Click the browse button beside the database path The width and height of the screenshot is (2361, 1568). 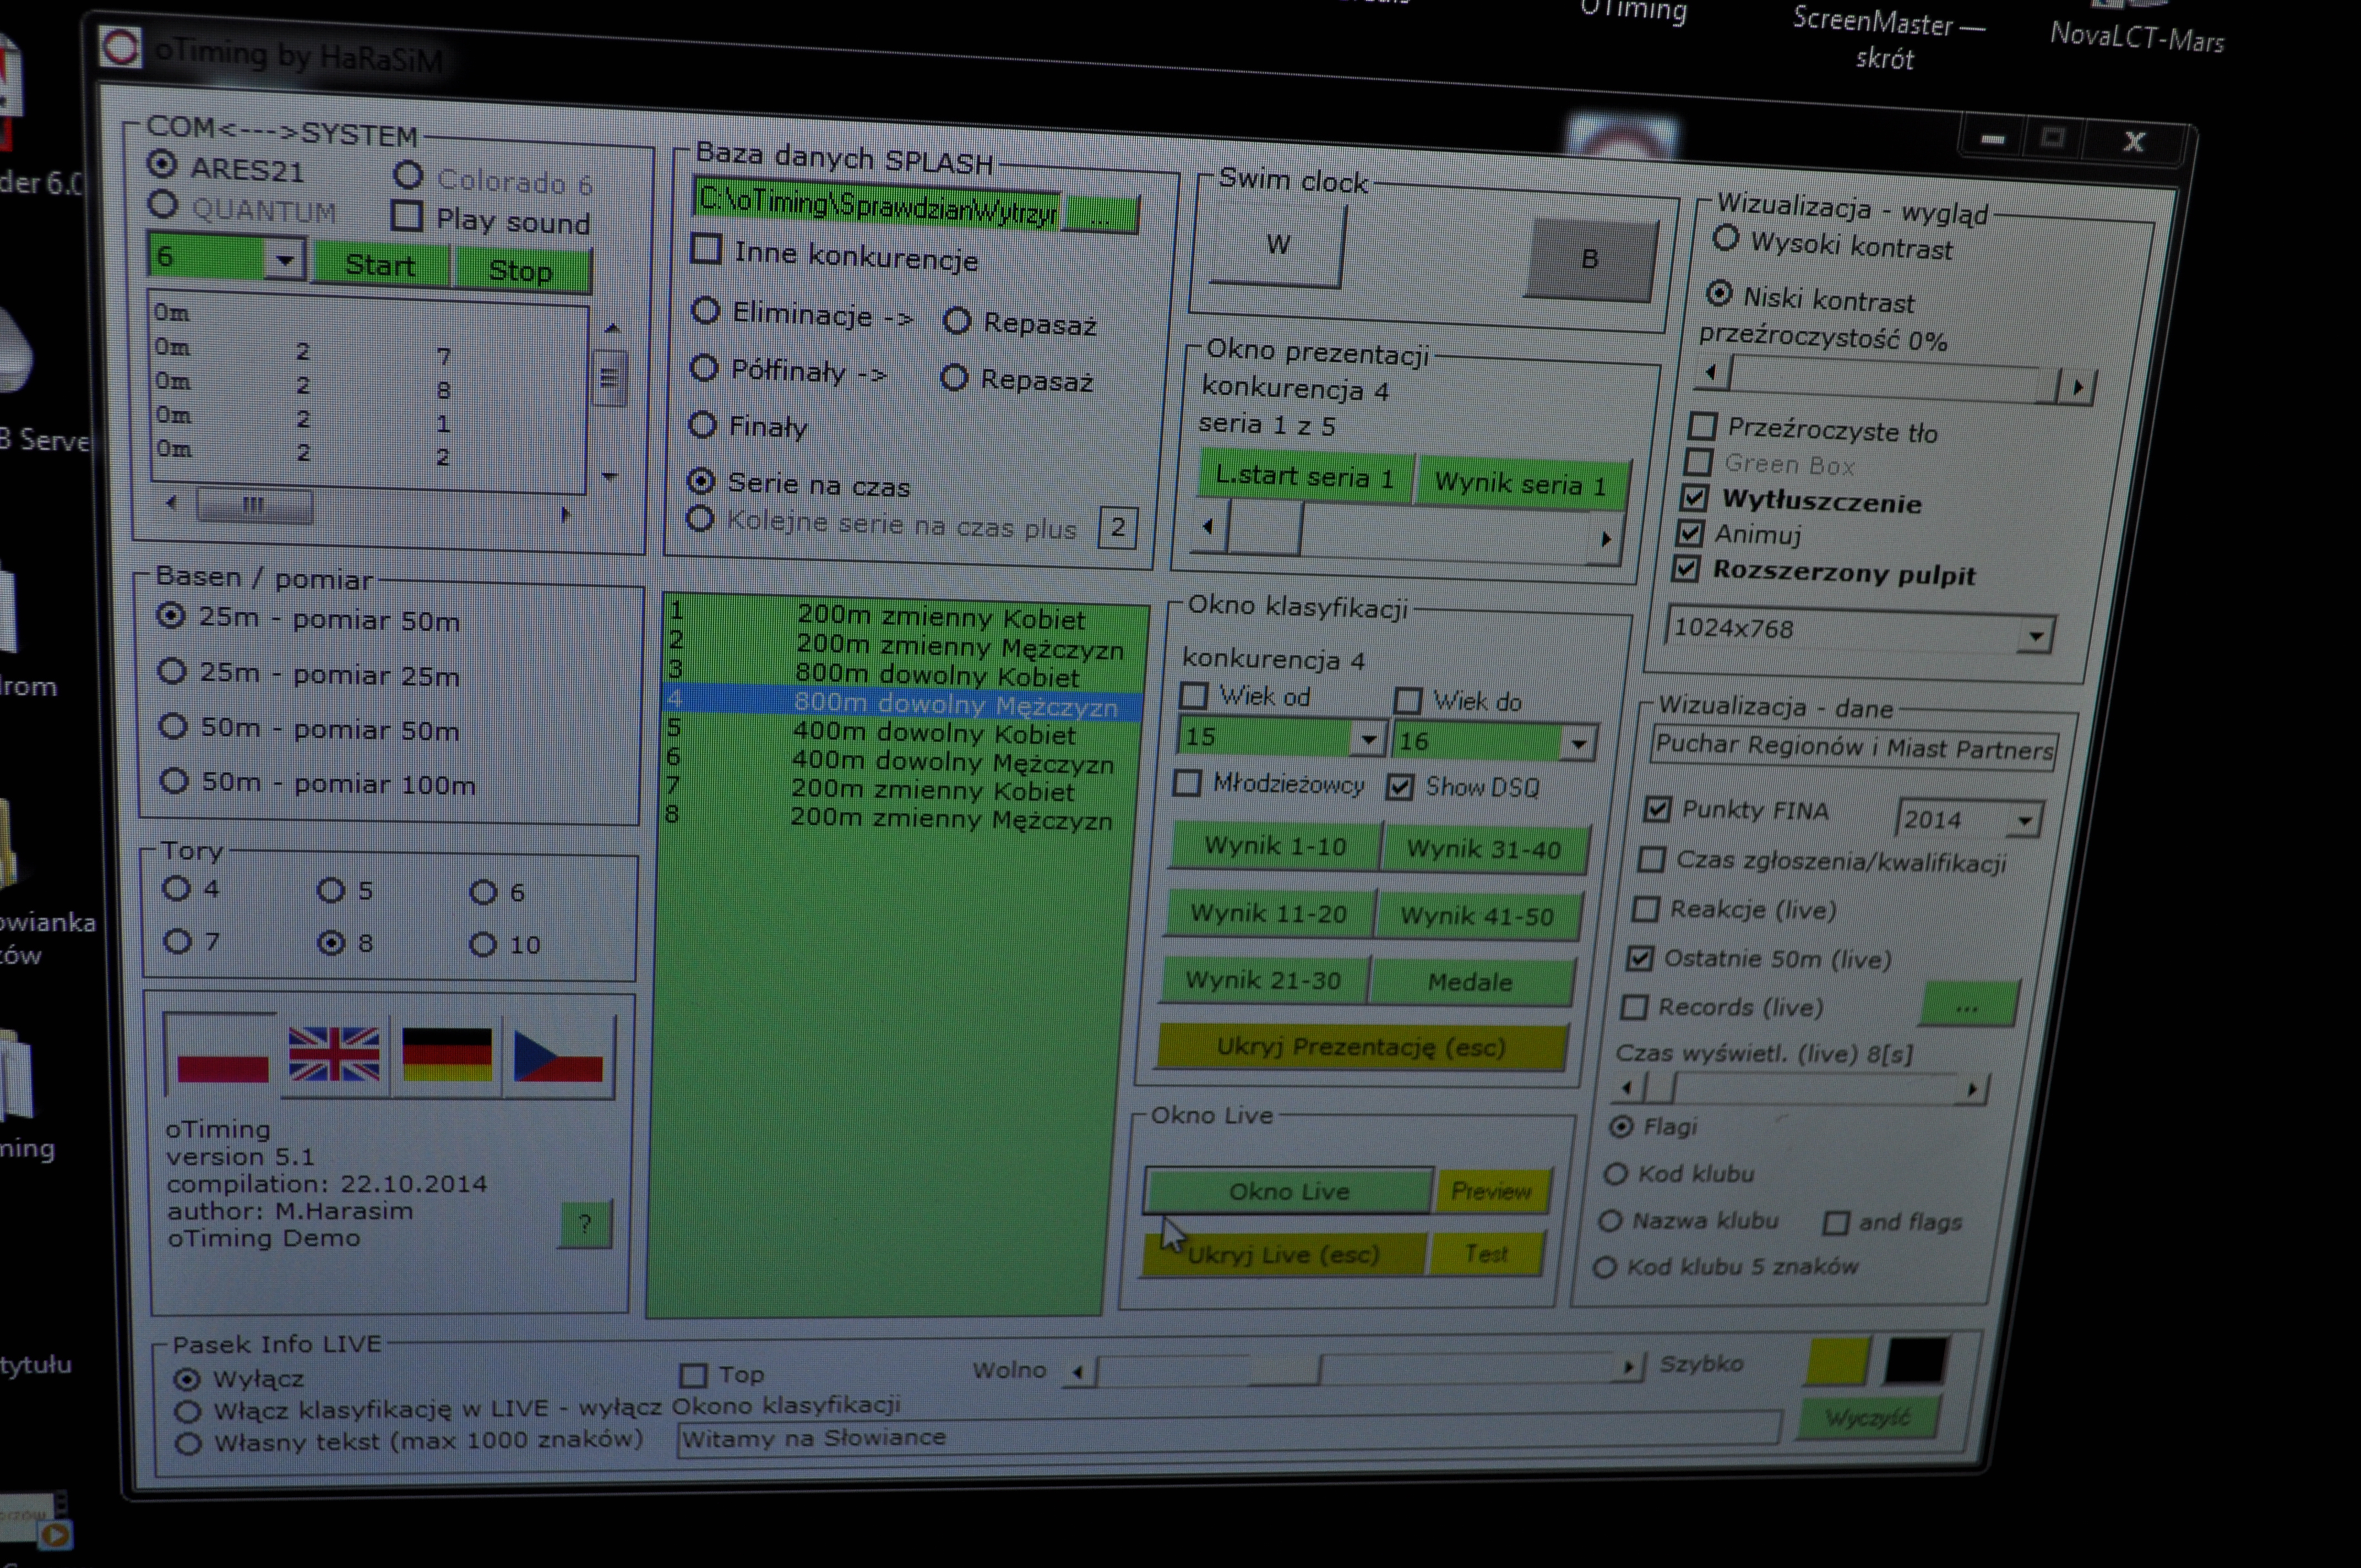click(x=1100, y=215)
